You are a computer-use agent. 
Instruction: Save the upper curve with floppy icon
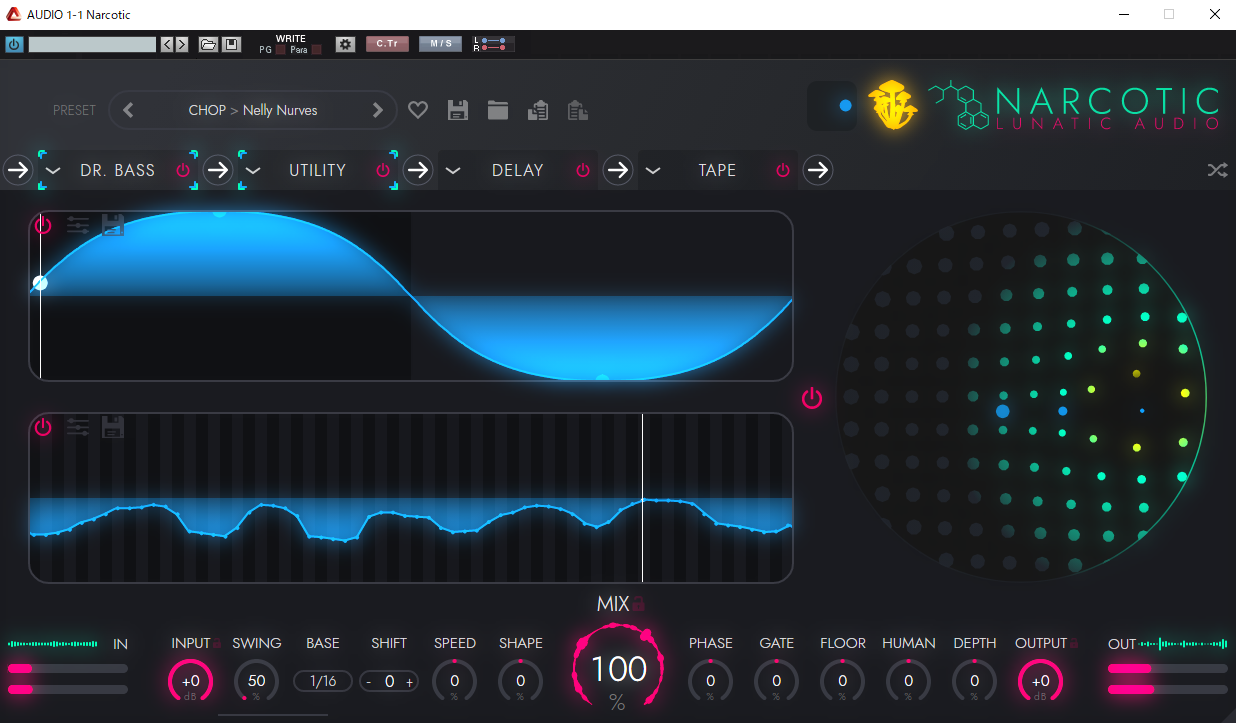coord(113,225)
